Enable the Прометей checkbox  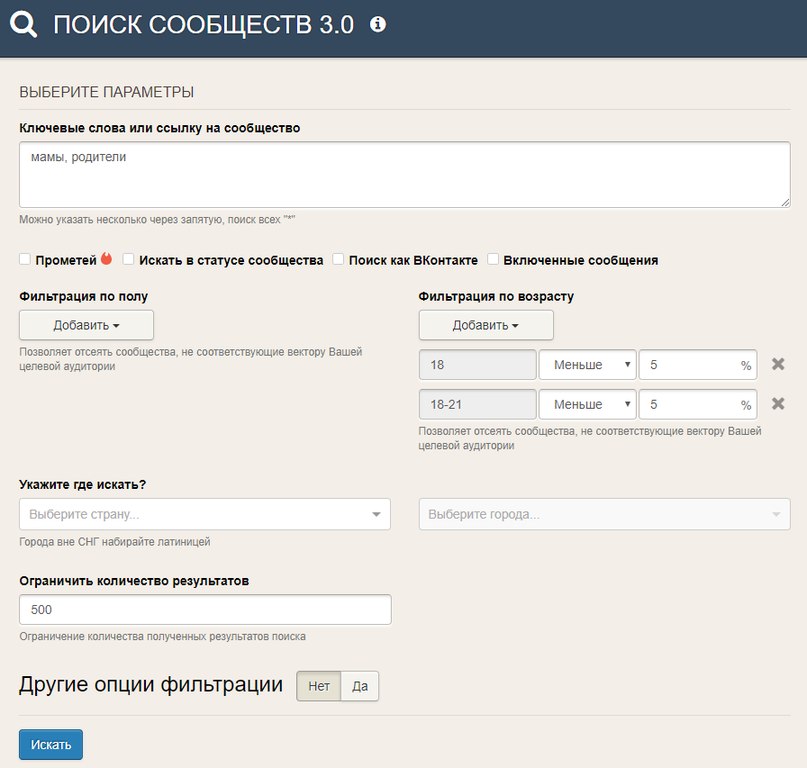tap(25, 259)
